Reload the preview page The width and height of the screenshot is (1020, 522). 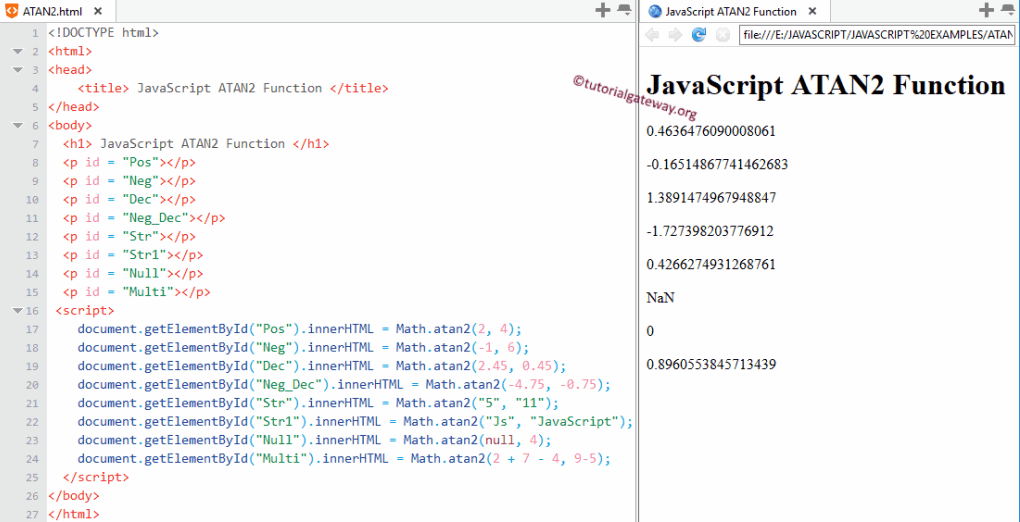699,35
